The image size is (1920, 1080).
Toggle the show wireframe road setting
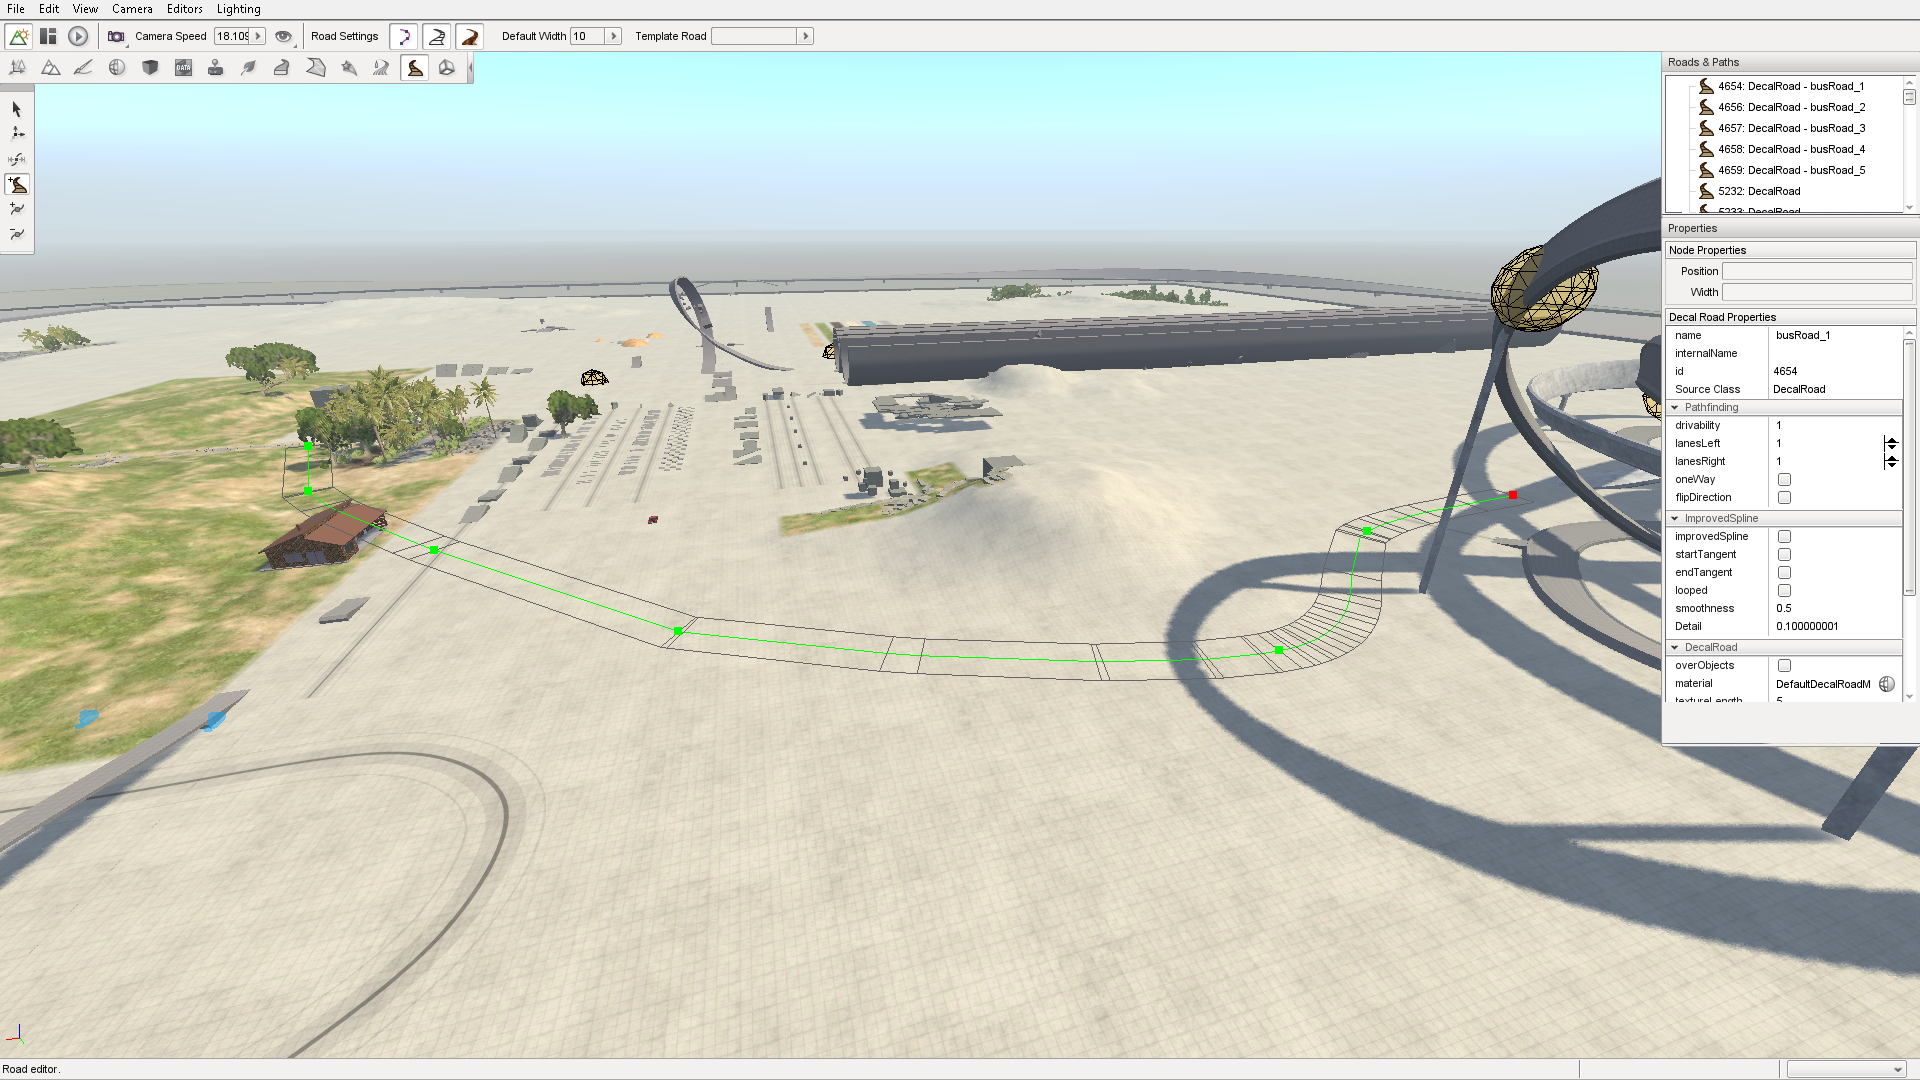click(437, 37)
